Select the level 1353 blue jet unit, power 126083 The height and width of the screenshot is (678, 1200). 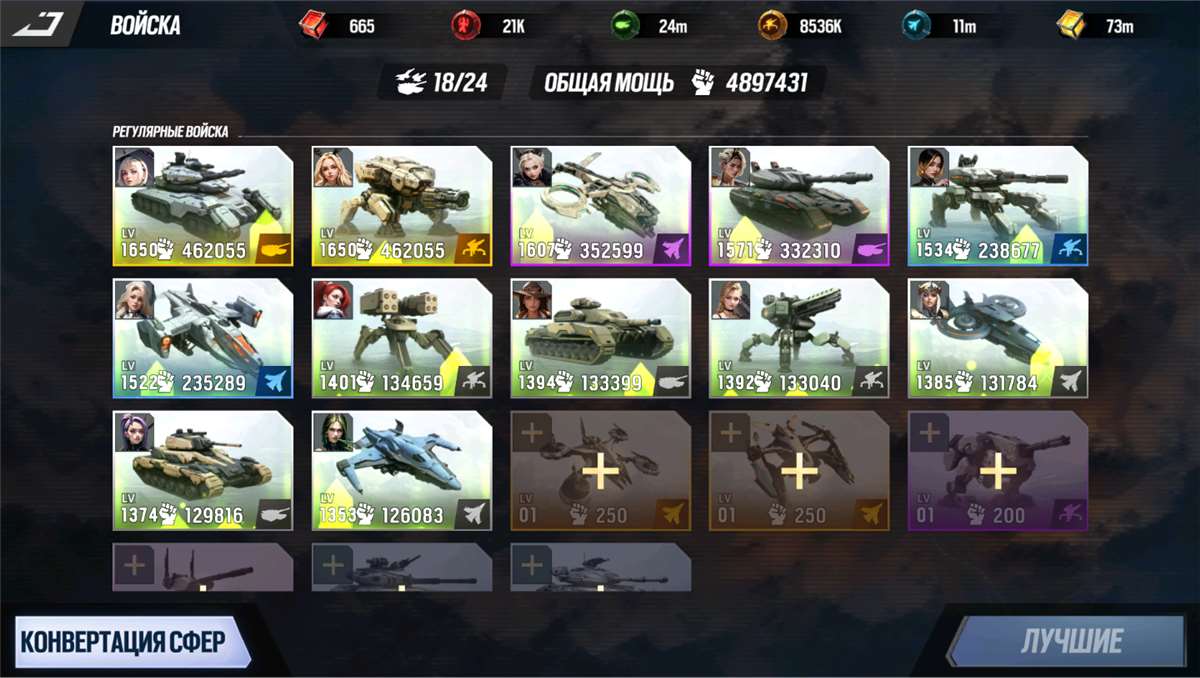402,470
